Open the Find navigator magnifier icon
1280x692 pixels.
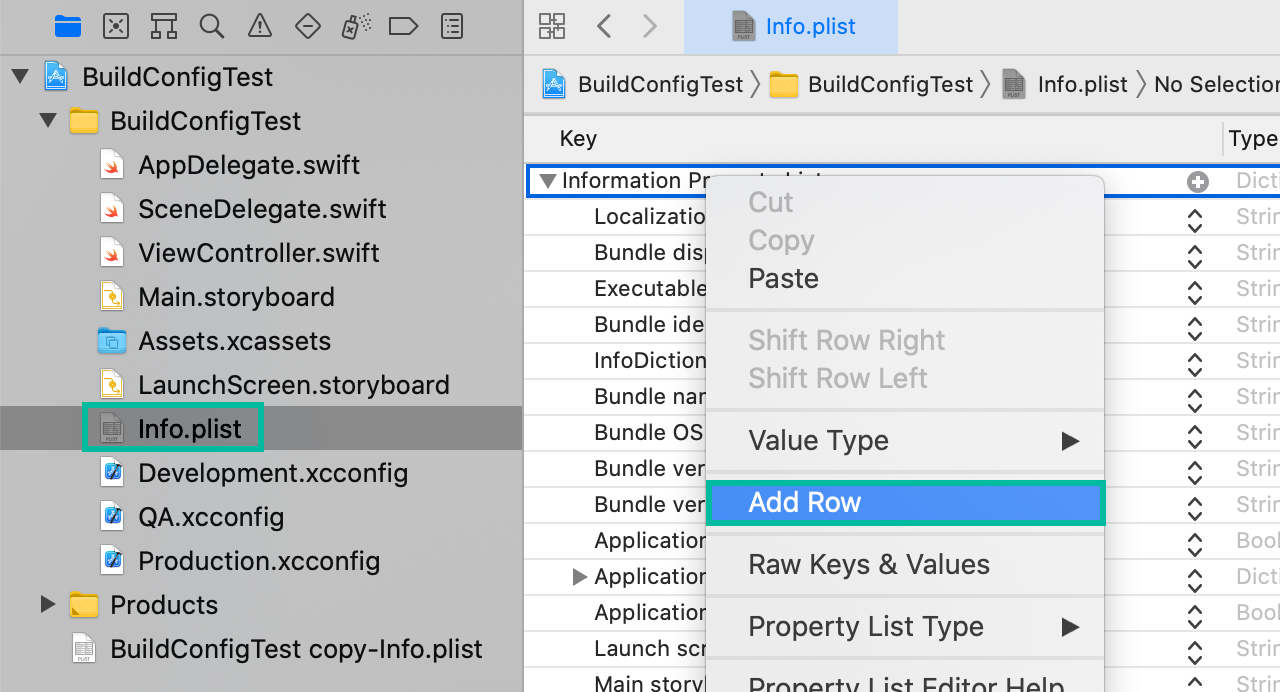211,26
